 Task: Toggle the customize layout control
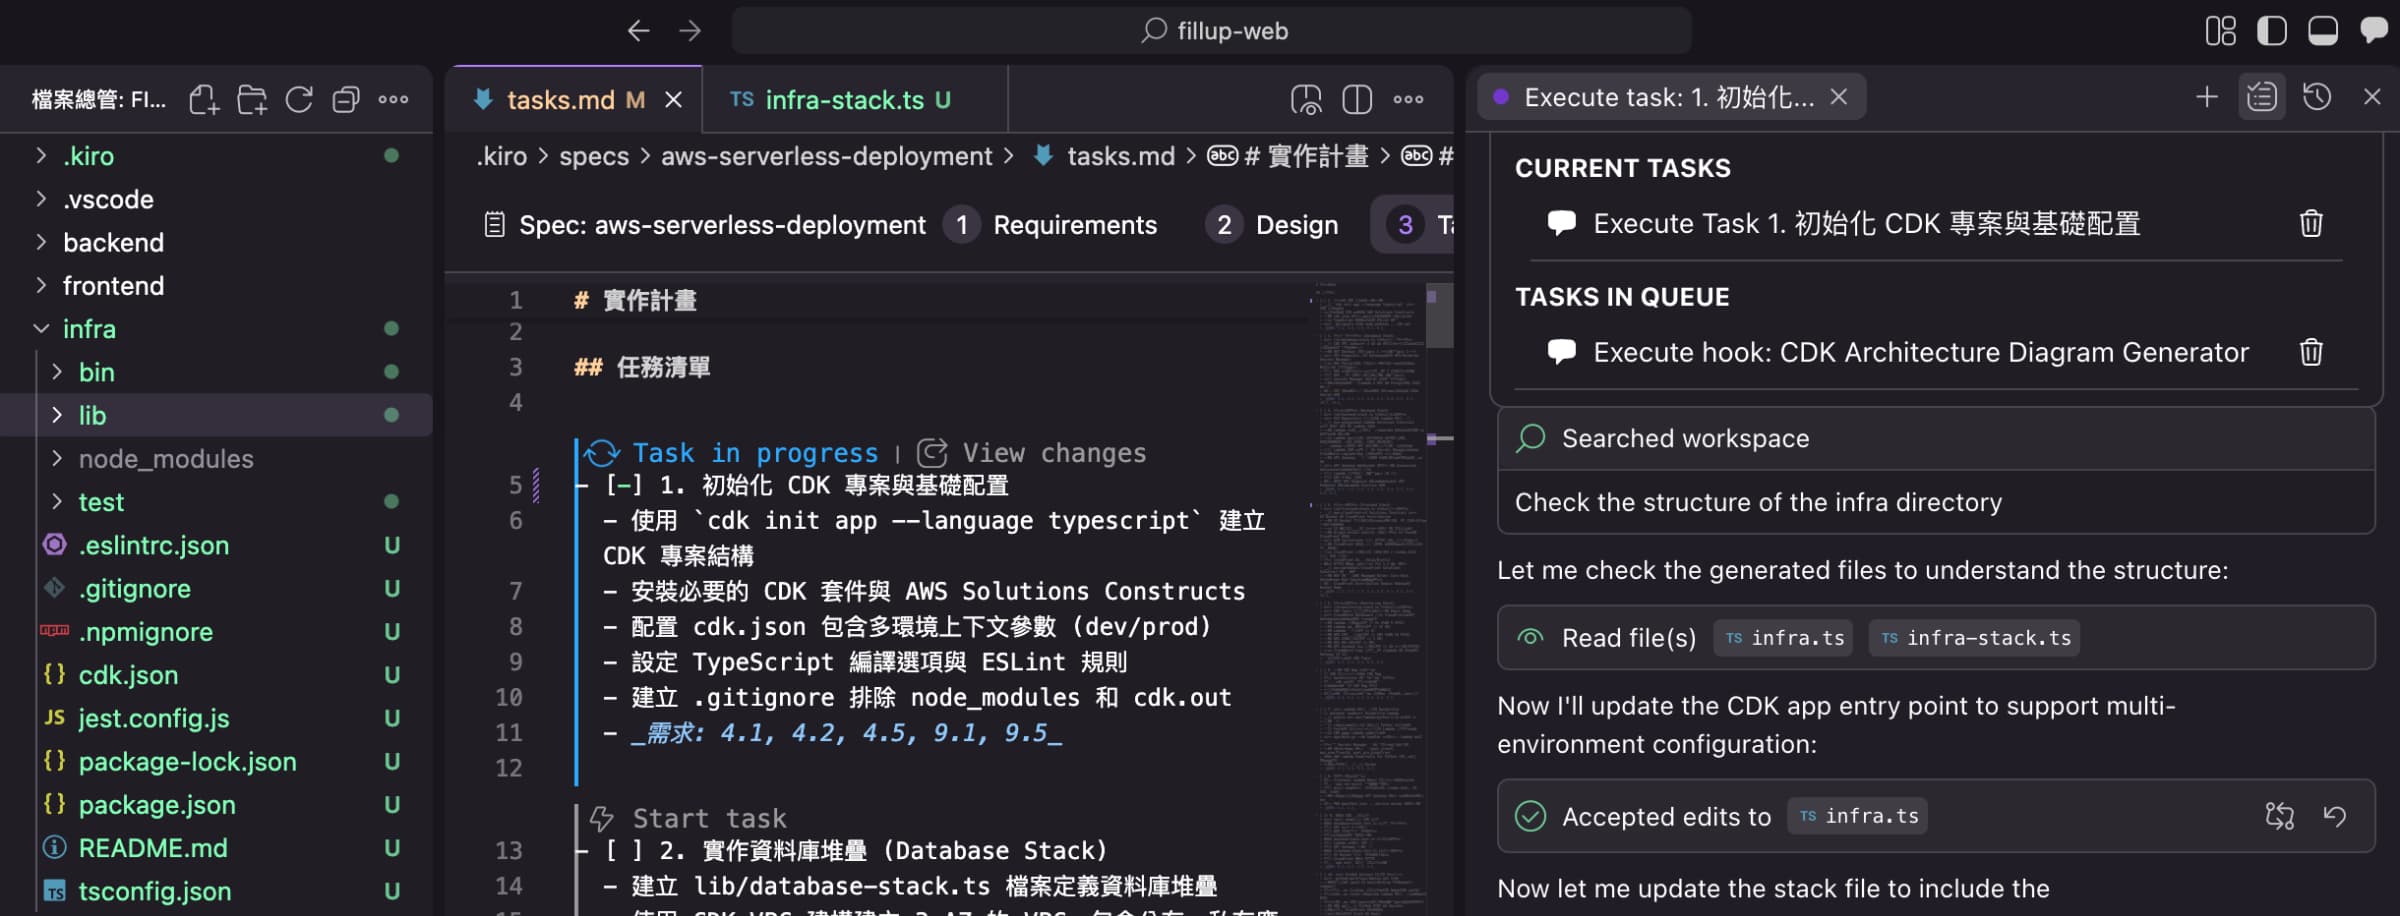point(2222,31)
